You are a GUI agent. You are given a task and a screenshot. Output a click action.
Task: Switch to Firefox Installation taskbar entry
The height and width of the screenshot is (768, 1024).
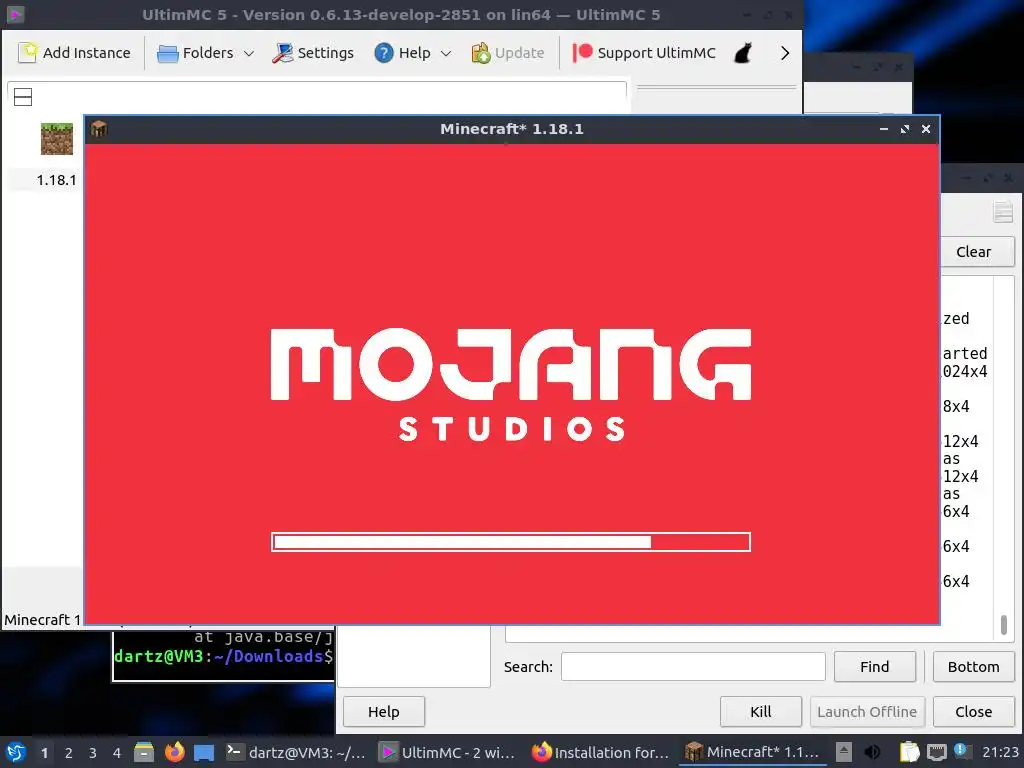coord(601,752)
